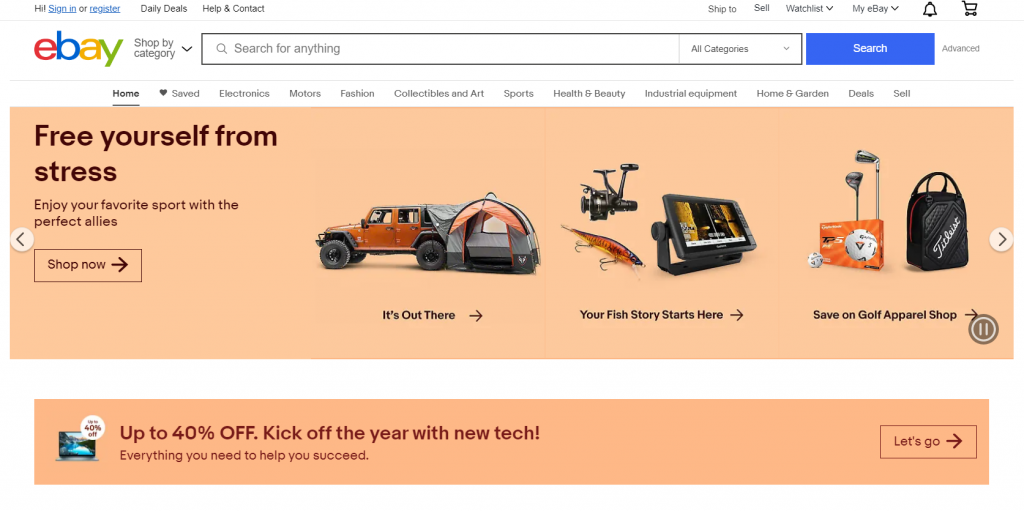The height and width of the screenshot is (511, 1024).
Task: Click the Shop now button
Action: click(x=88, y=265)
